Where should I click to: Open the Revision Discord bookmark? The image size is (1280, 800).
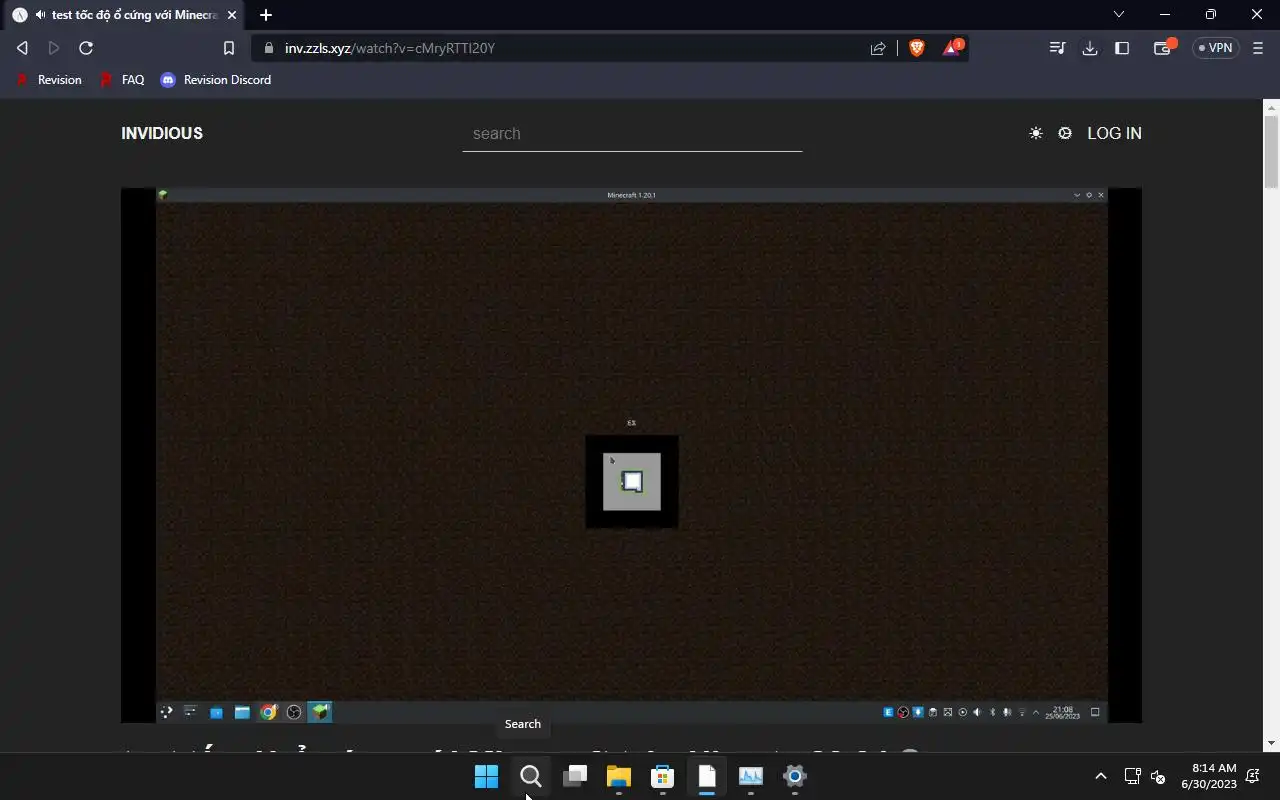point(216,80)
